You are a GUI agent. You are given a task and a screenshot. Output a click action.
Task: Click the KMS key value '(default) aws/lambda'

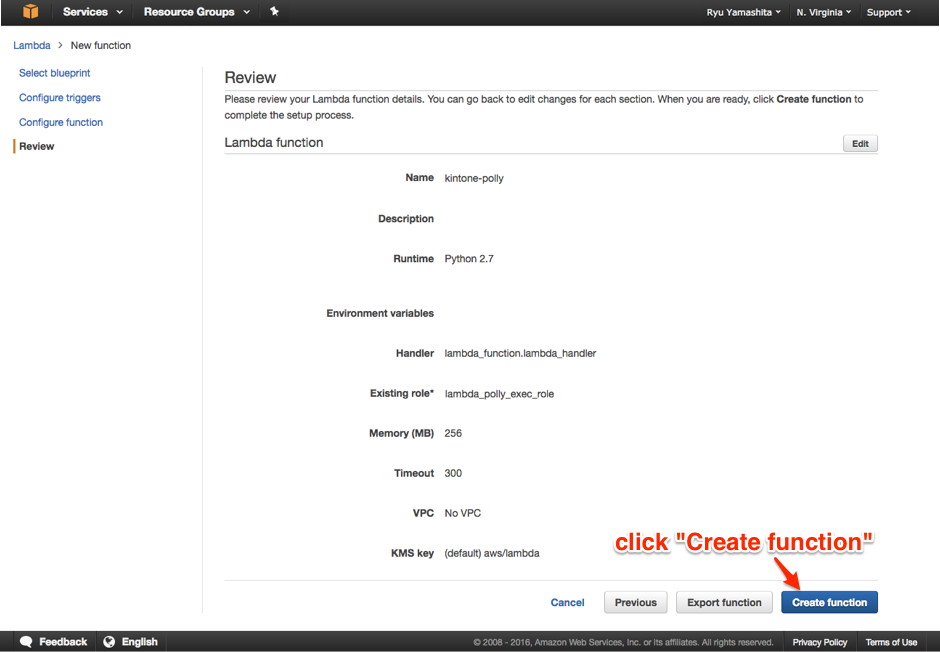click(492, 554)
